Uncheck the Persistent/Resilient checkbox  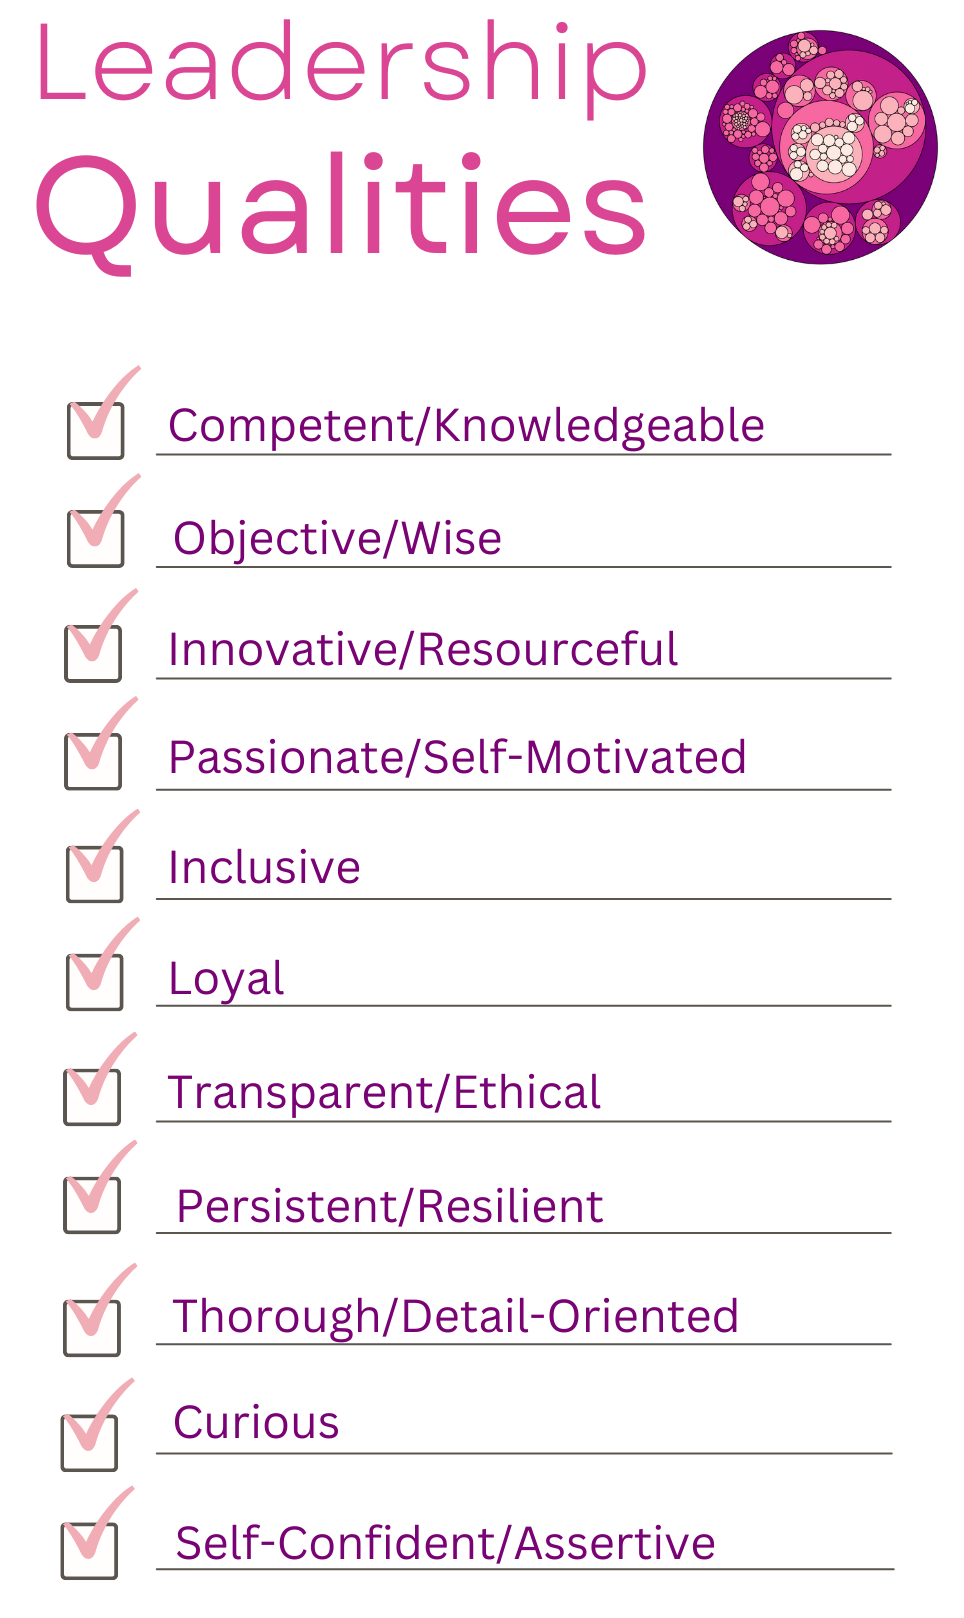click(93, 1205)
